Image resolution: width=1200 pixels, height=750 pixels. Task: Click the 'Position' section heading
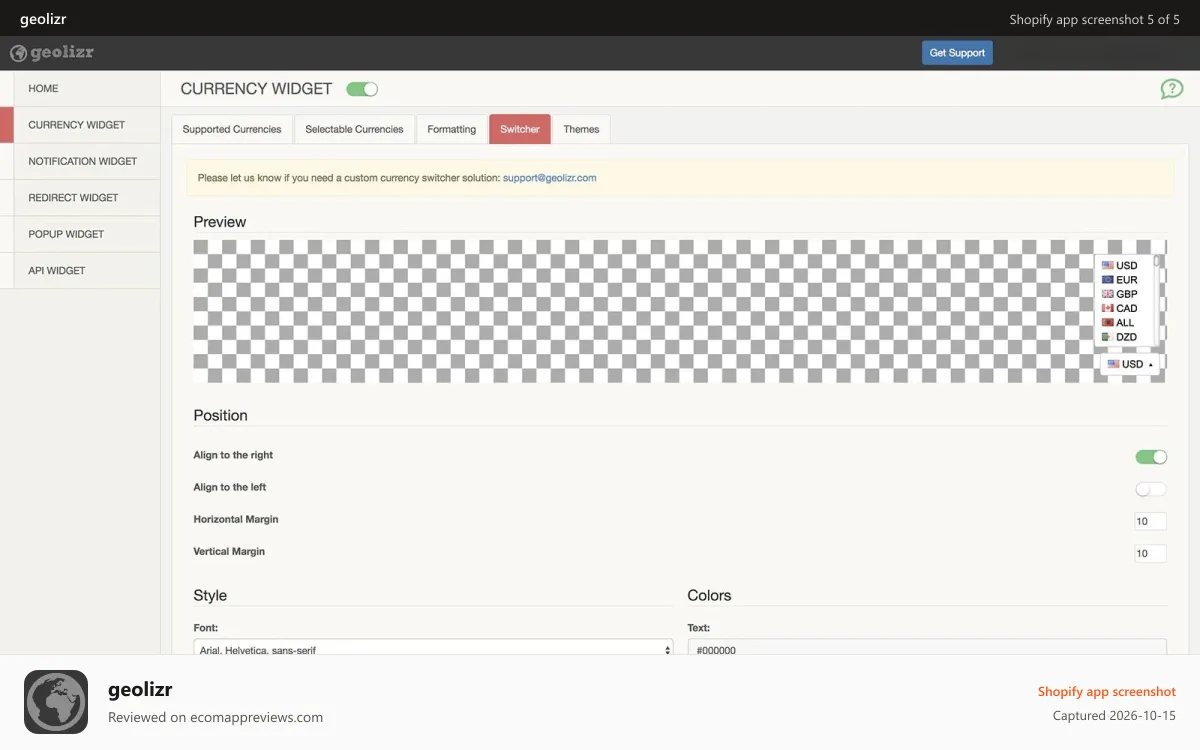pos(221,415)
